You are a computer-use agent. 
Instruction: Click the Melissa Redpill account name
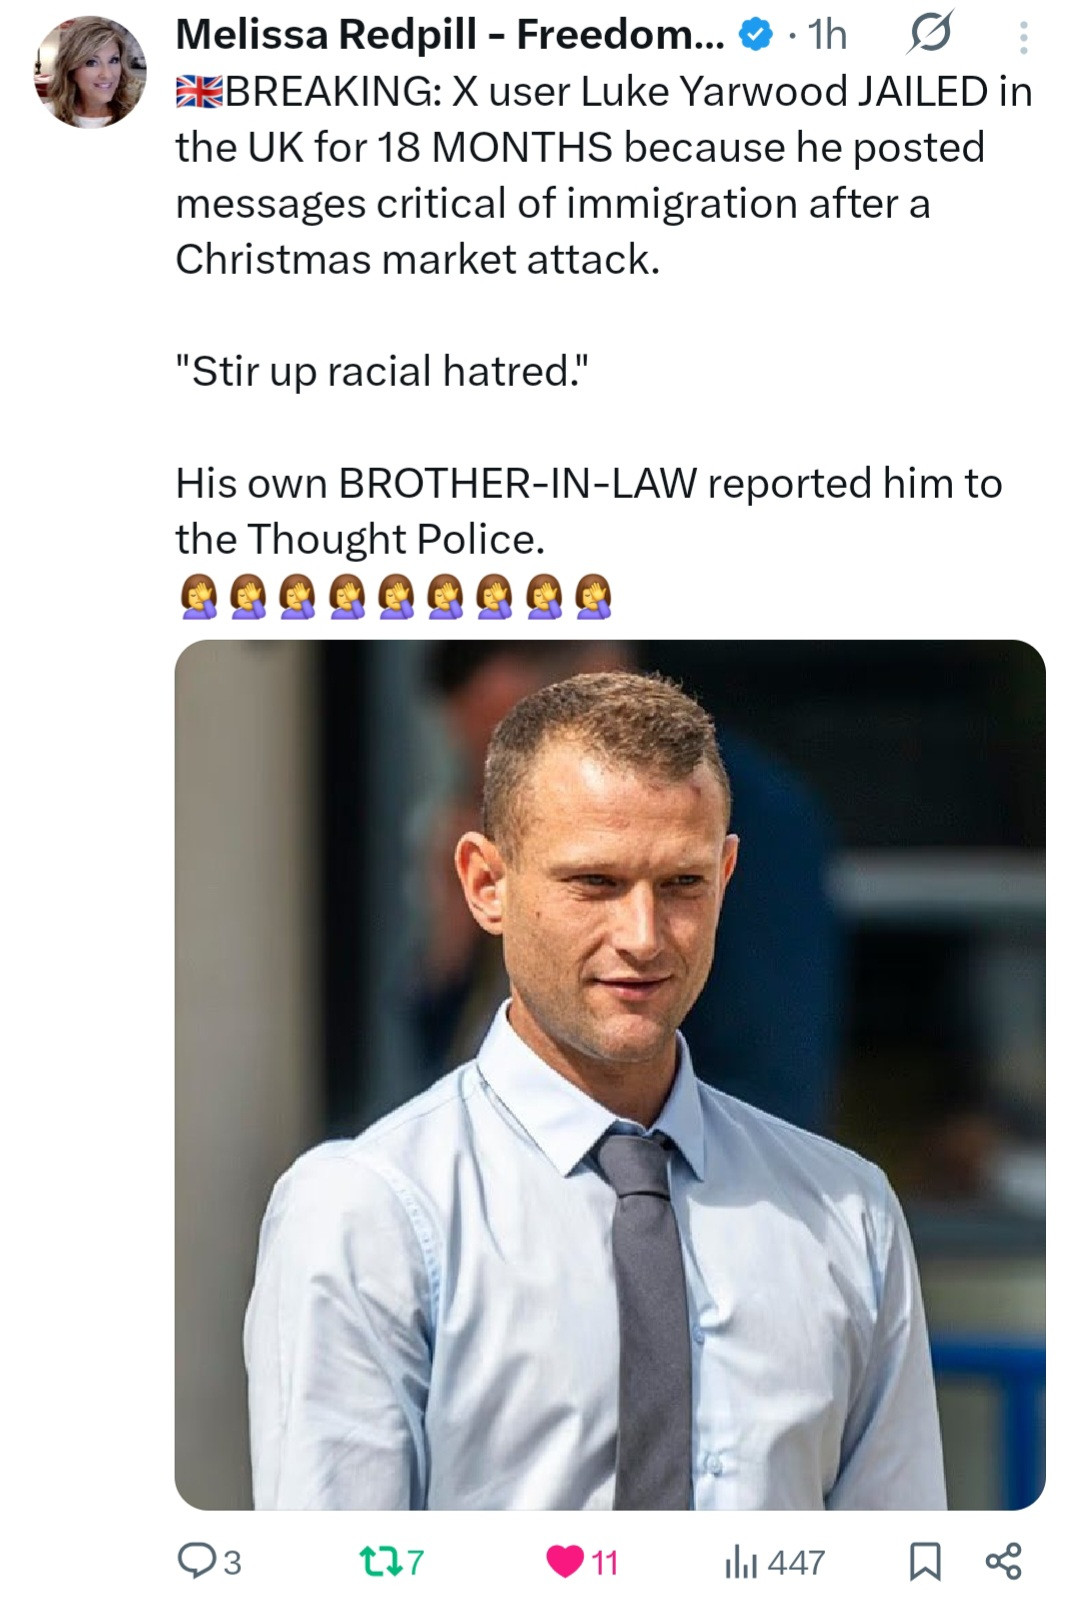(x=440, y=35)
